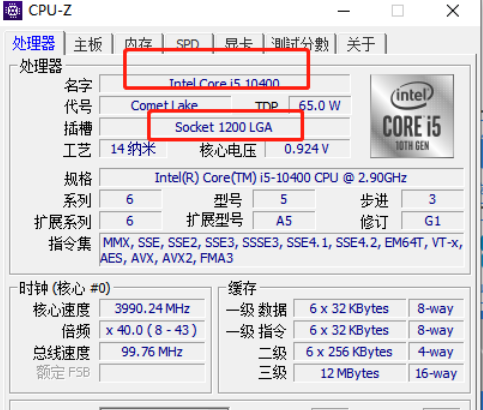Click the 4-way associativity value
Screen dimensions: 483x410
436,352
